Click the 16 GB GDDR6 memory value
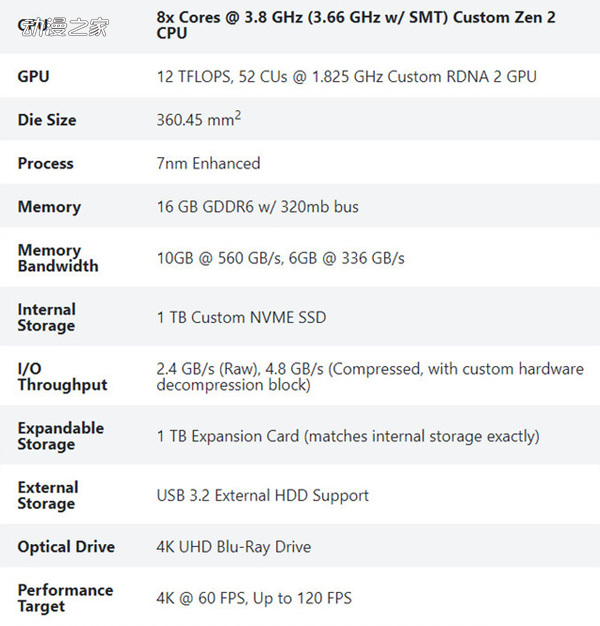The width and height of the screenshot is (600, 626). coord(257,207)
